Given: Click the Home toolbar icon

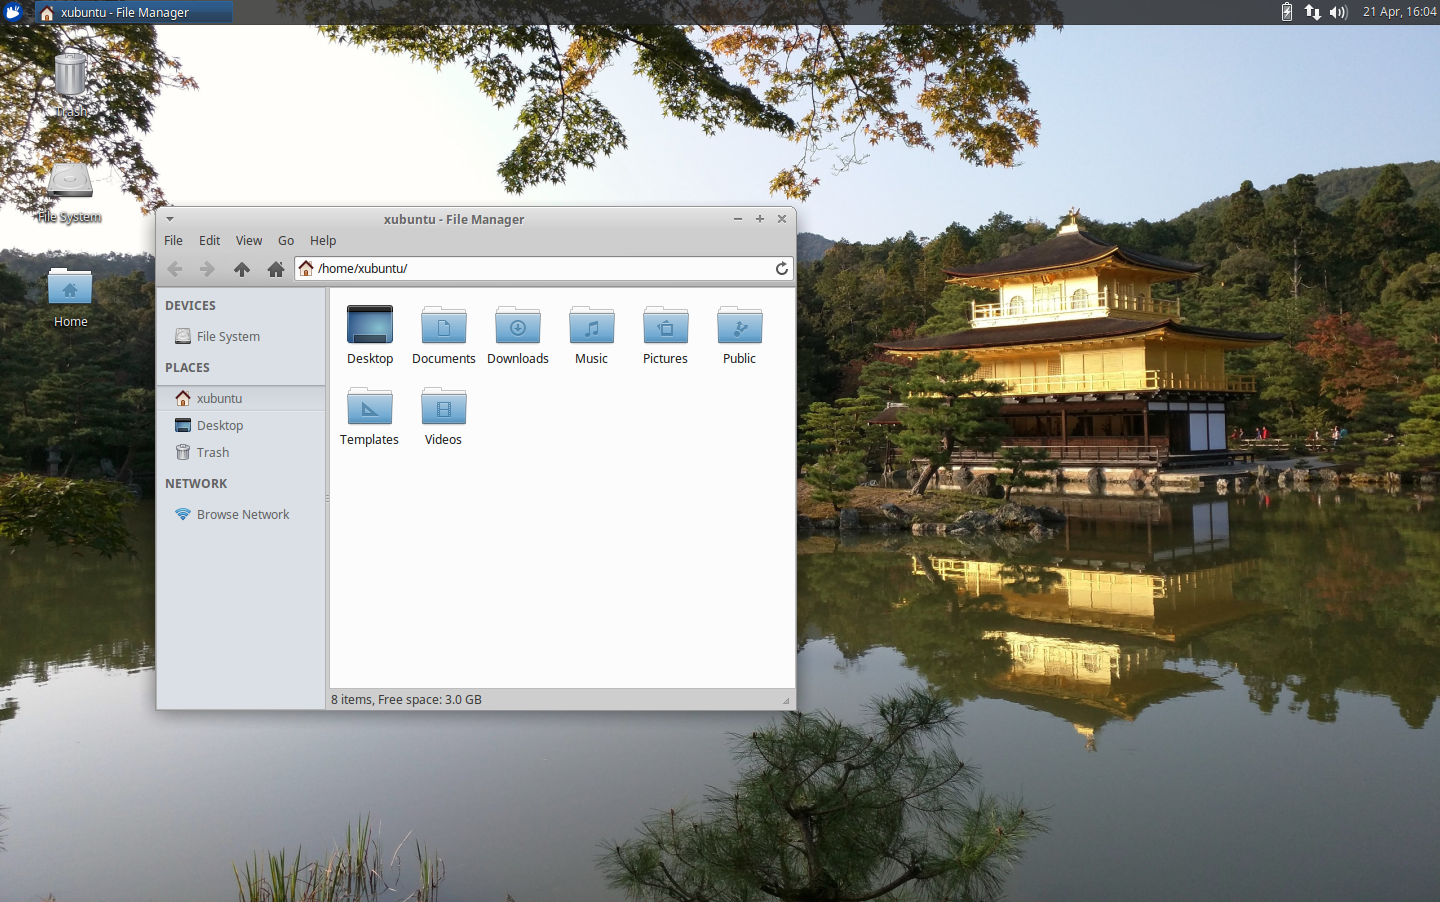Looking at the screenshot, I should pos(276,268).
